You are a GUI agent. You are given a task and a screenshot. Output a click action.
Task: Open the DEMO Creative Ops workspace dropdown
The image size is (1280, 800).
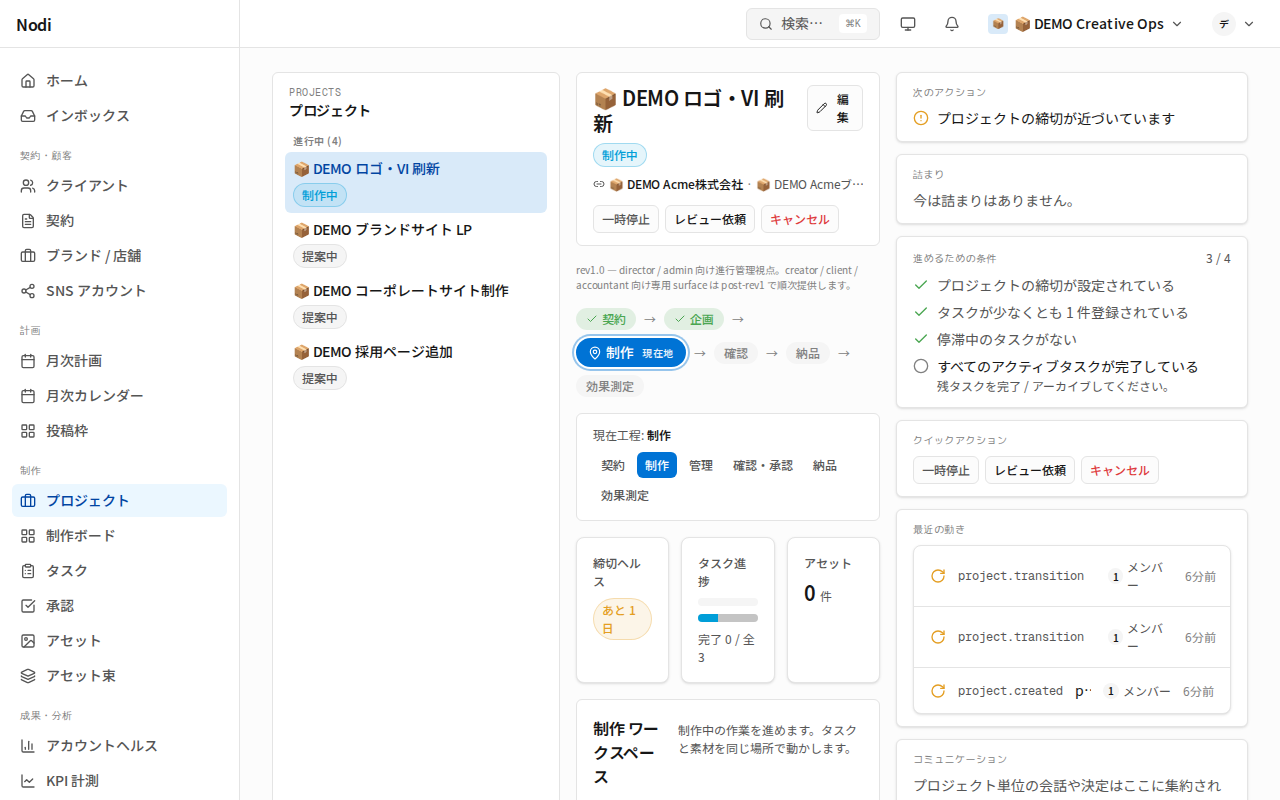point(1086,24)
